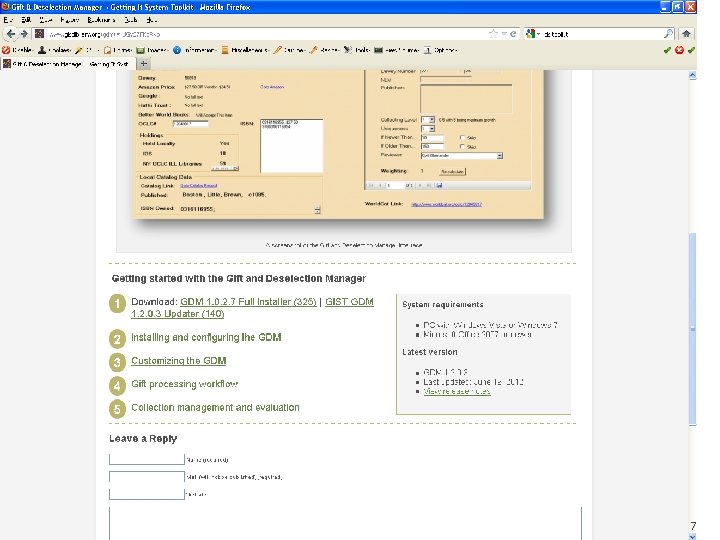Bookmark this page with the star icon

tap(493, 34)
